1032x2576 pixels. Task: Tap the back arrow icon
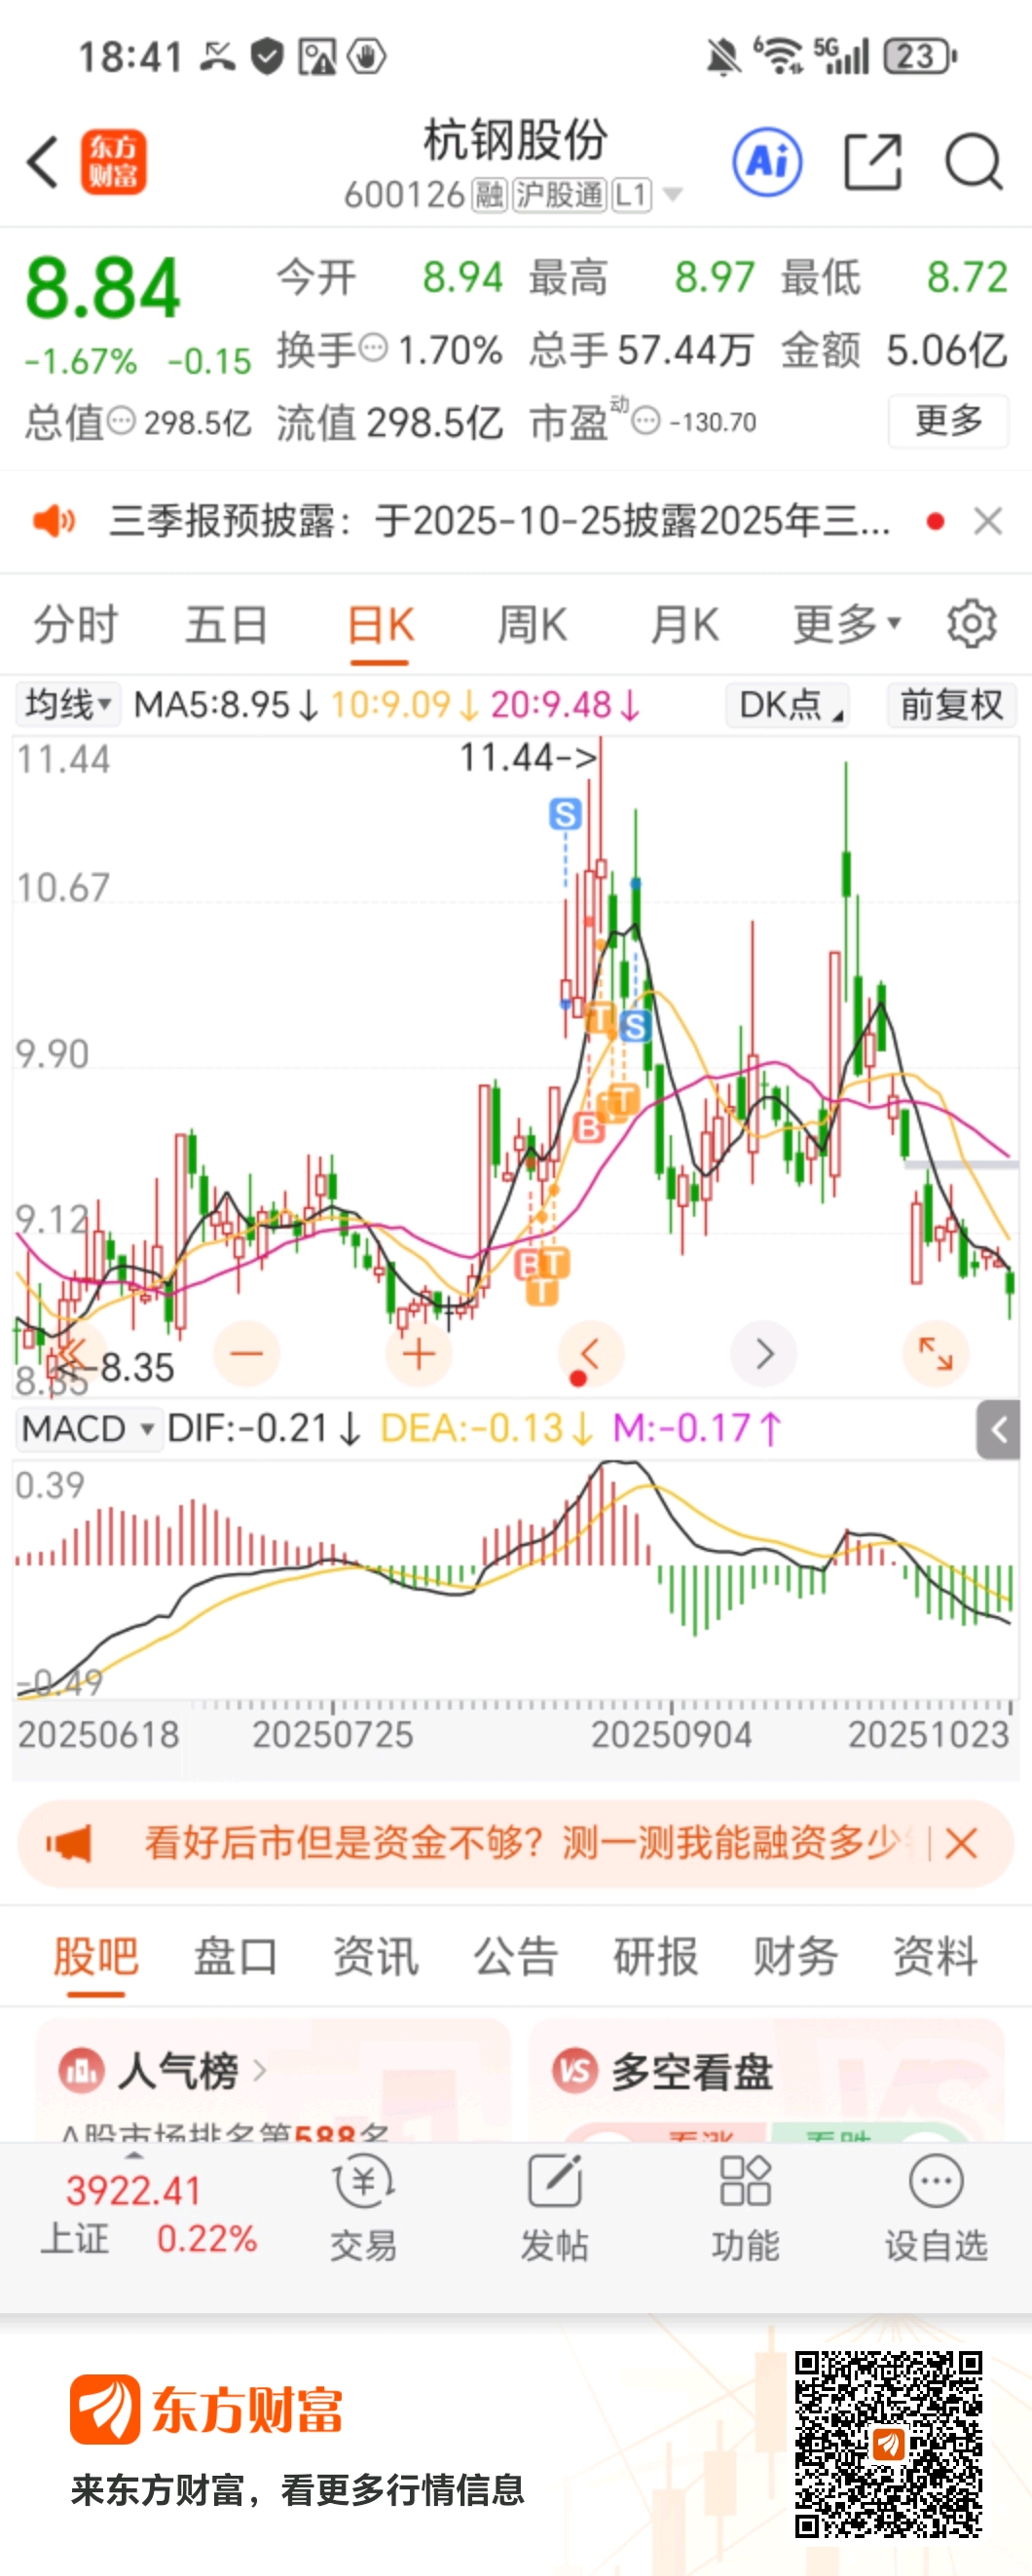[x=42, y=162]
